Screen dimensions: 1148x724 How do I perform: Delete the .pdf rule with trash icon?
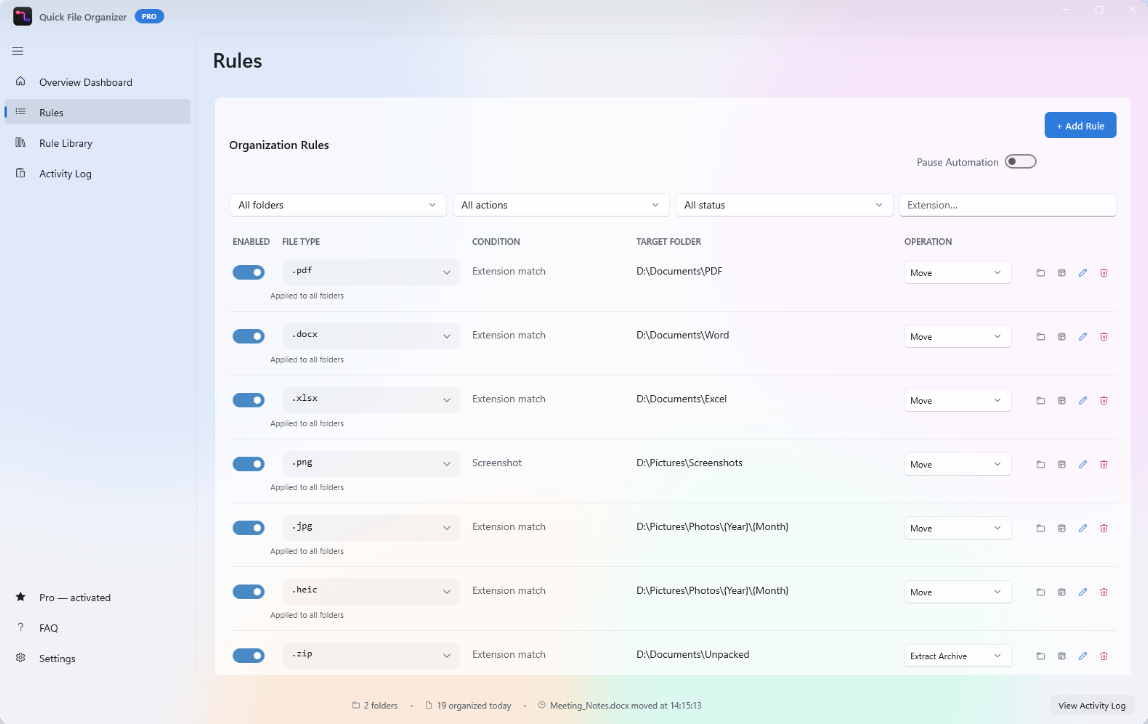pos(1104,273)
